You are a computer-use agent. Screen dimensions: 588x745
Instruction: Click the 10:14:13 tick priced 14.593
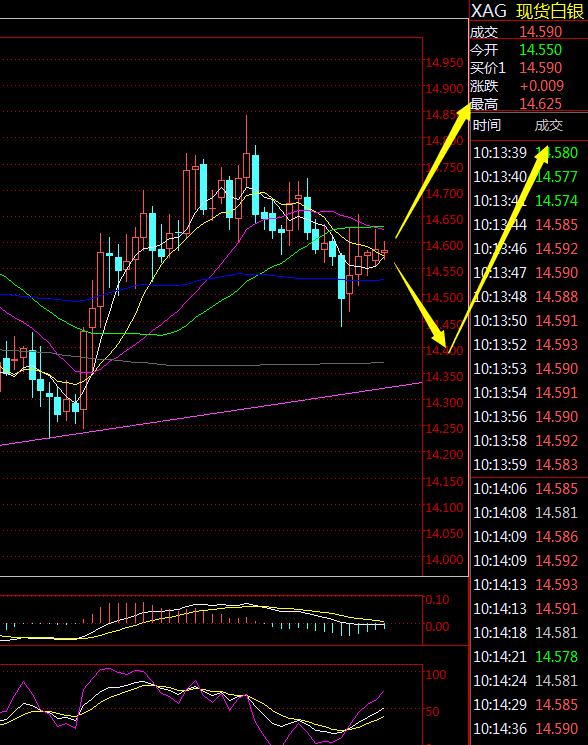525,584
